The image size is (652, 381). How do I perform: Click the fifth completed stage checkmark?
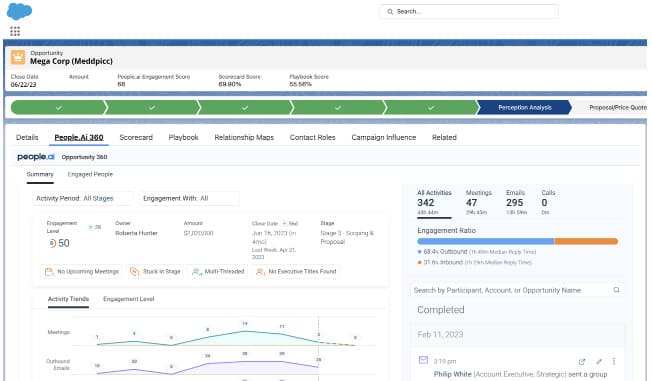tap(431, 108)
